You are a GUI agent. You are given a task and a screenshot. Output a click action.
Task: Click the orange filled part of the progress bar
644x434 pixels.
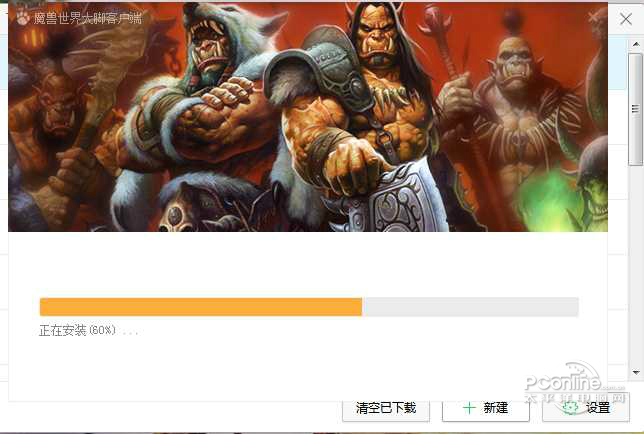[201, 307]
